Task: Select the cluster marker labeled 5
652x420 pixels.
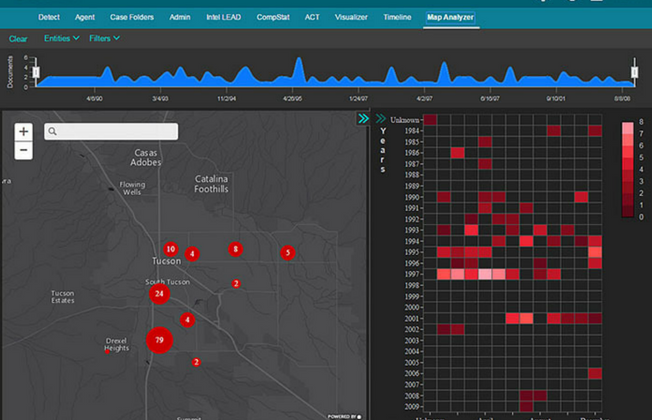Action: [287, 252]
